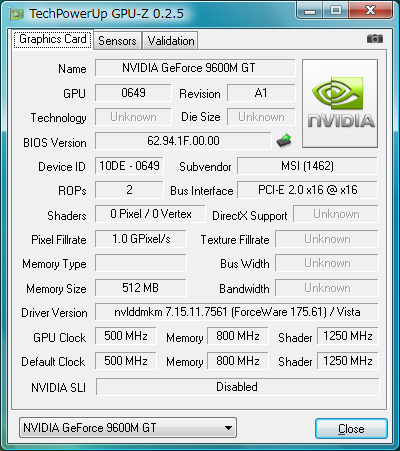
Task: Switch to the Sensors tab
Action: point(117,41)
